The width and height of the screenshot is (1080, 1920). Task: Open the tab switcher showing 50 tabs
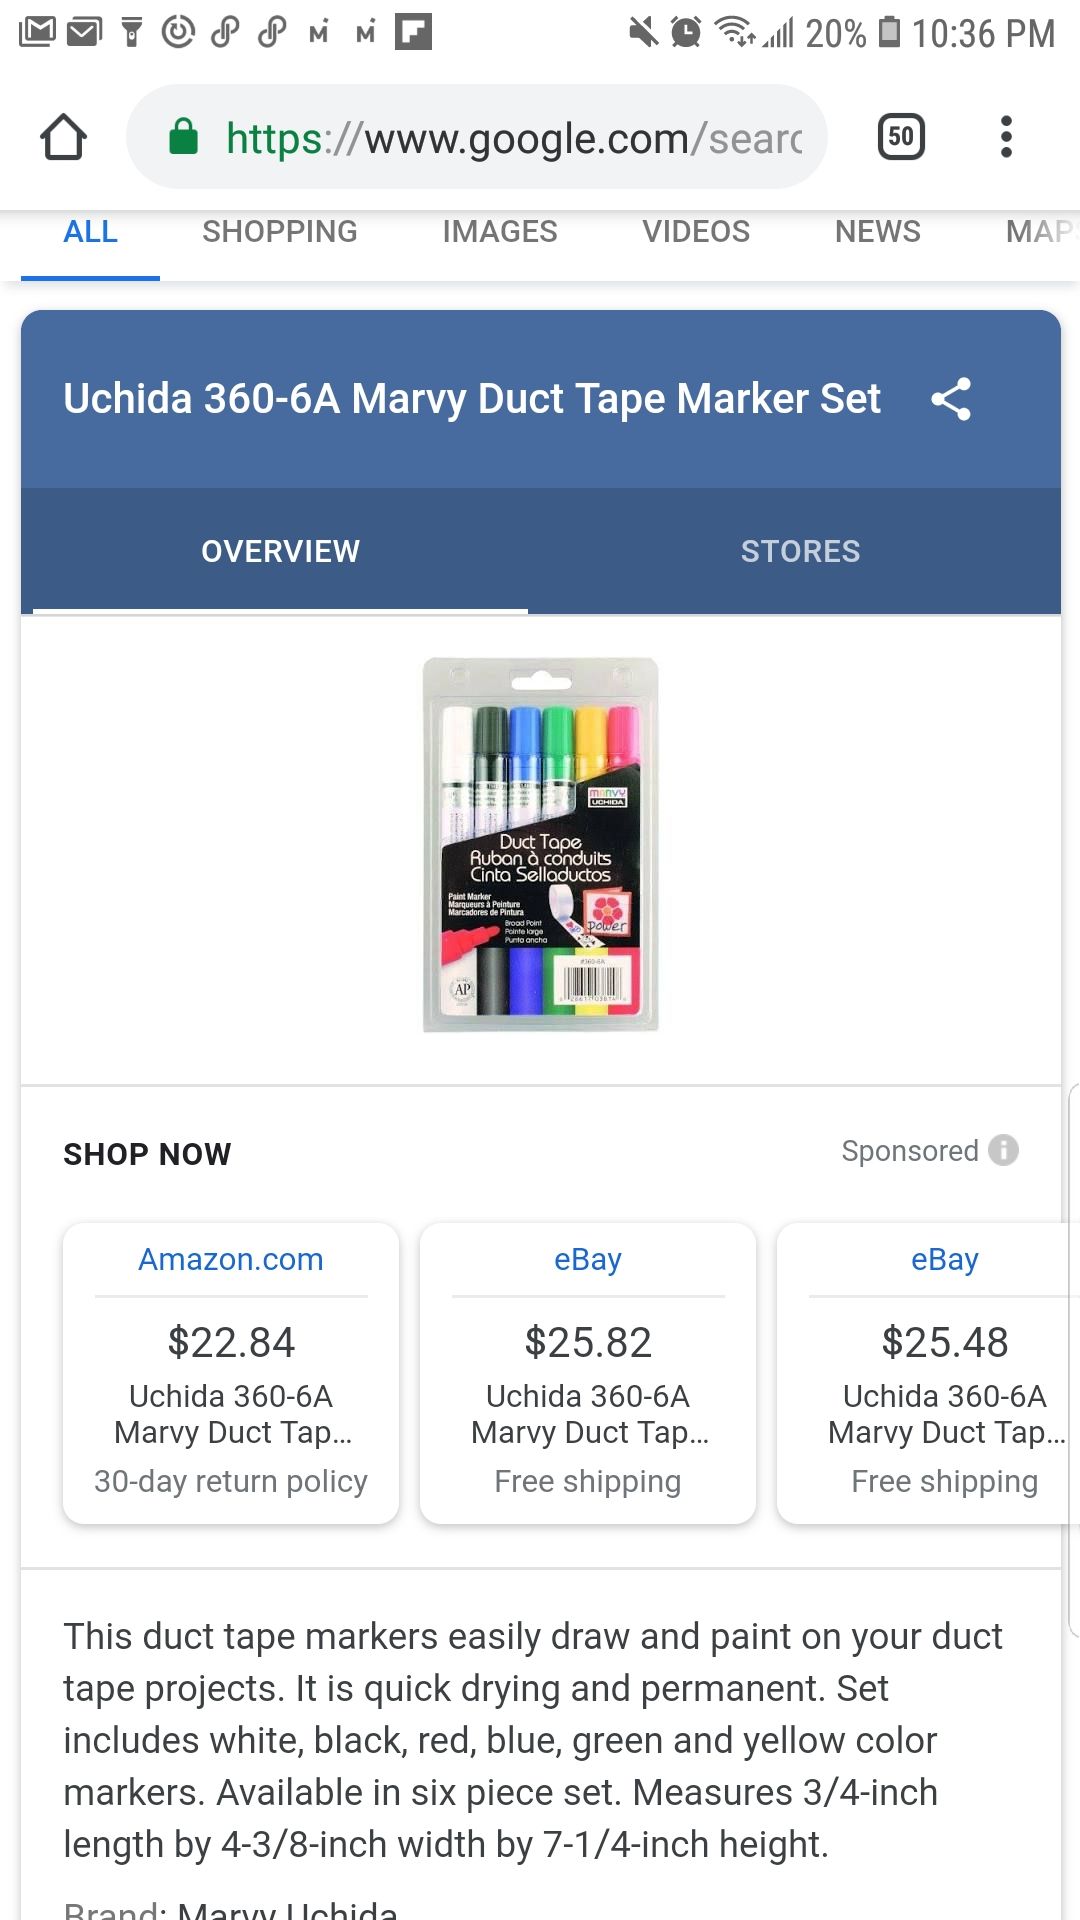coord(900,137)
